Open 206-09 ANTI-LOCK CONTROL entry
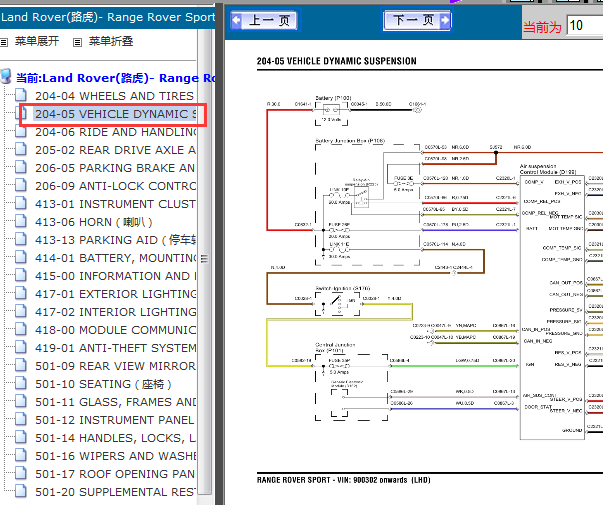 click(x=115, y=186)
